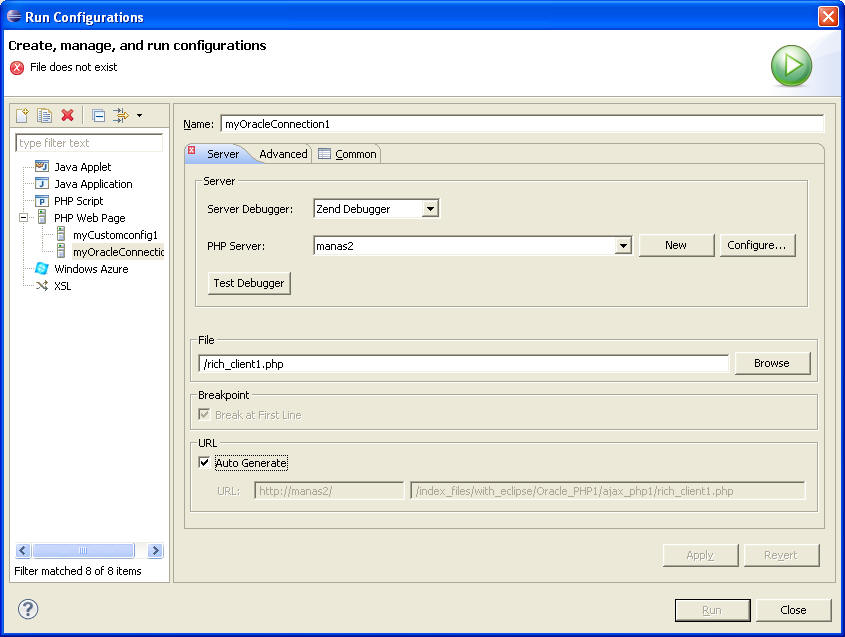Screen dimensions: 845x637
Task: Select myCustomconfig1 configuration
Action: point(115,235)
